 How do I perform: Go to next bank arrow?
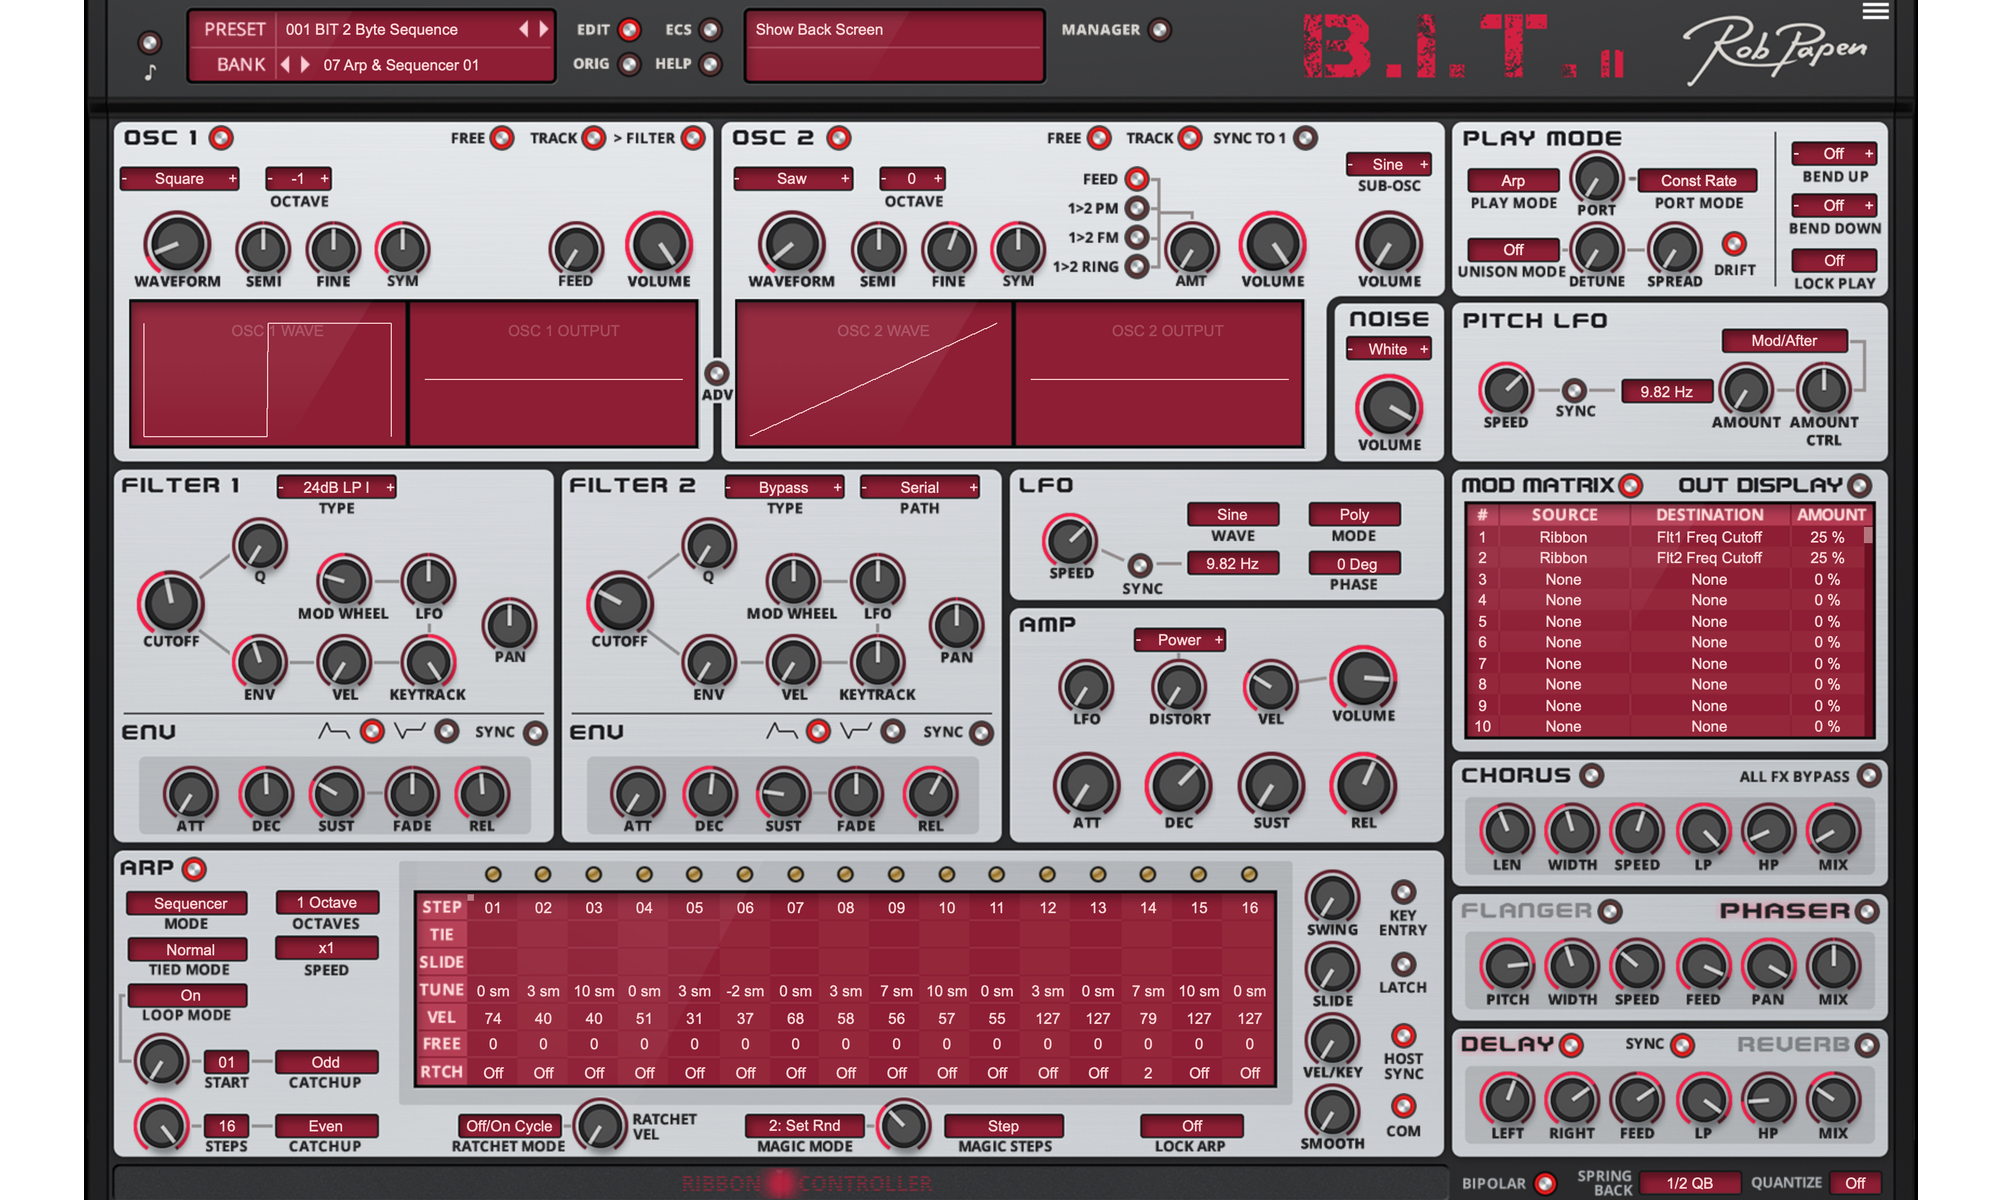[305, 65]
